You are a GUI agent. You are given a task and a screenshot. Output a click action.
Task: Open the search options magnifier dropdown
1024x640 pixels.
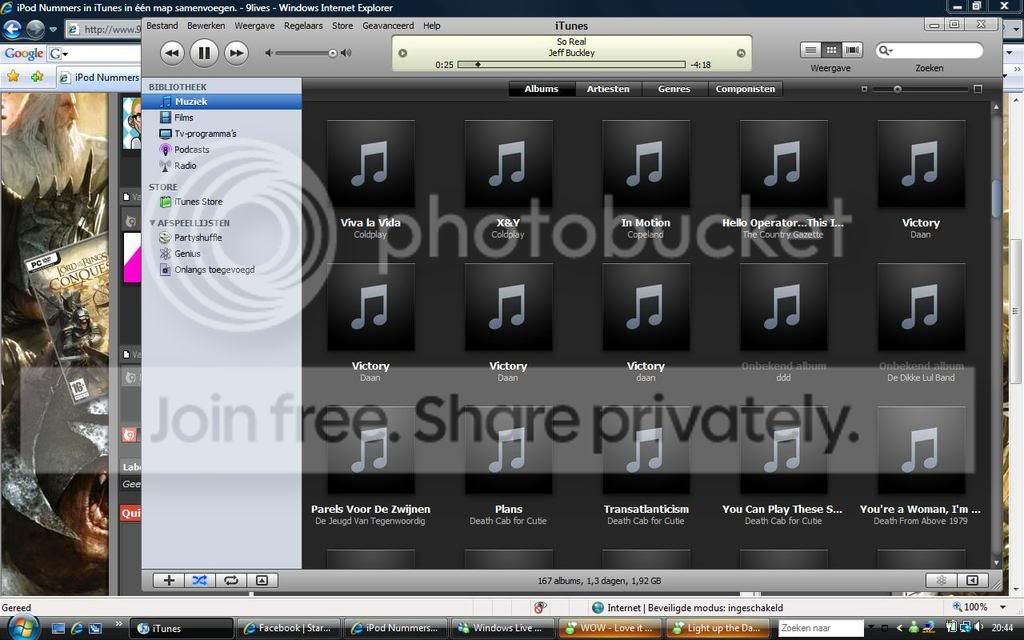(886, 50)
